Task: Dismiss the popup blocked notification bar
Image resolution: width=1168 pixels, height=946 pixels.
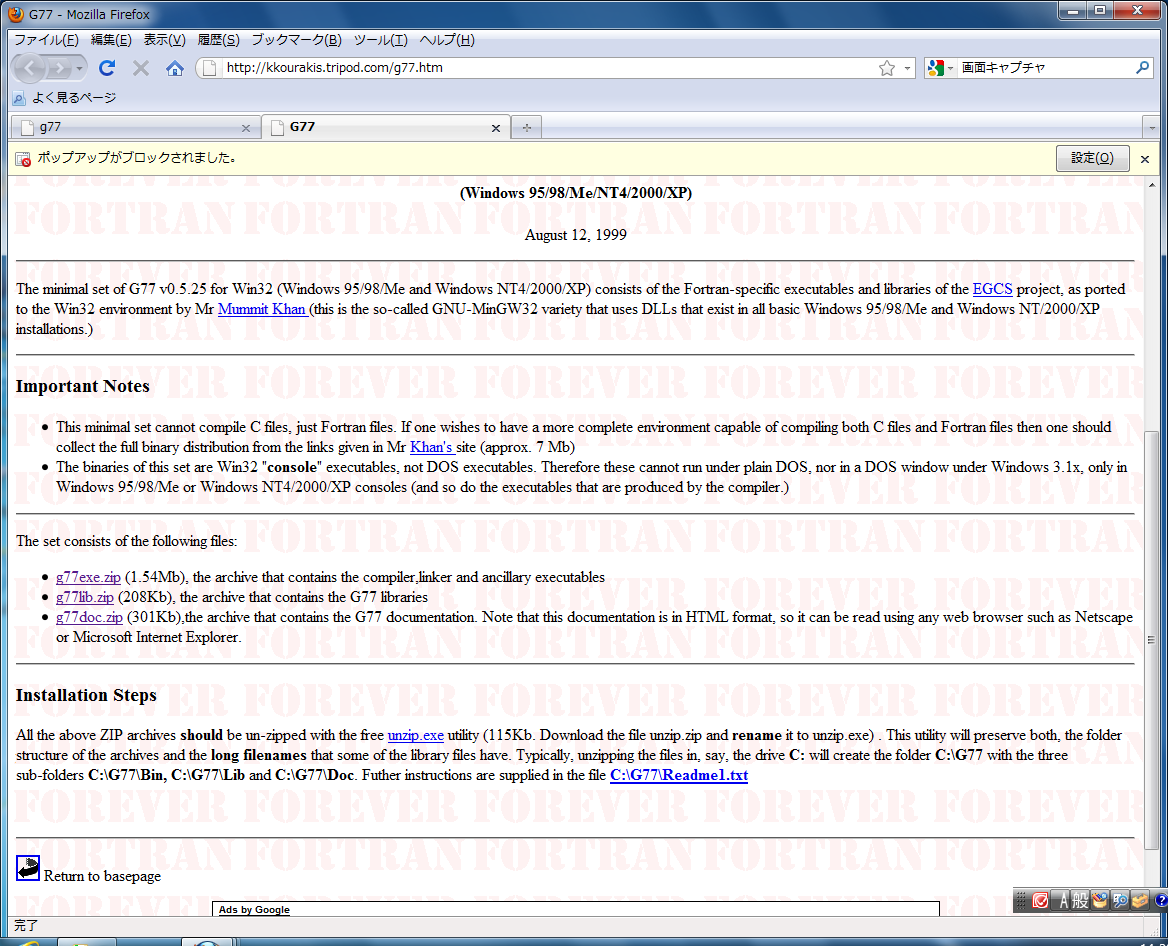Action: tap(1145, 159)
